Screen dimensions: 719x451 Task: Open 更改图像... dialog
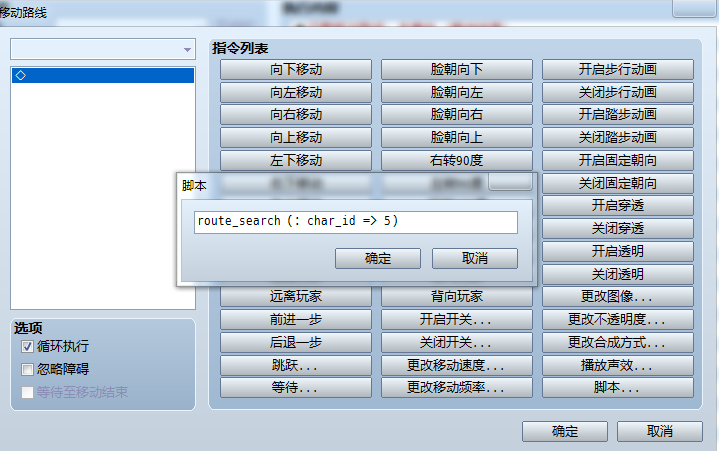pyautogui.click(x=618, y=297)
